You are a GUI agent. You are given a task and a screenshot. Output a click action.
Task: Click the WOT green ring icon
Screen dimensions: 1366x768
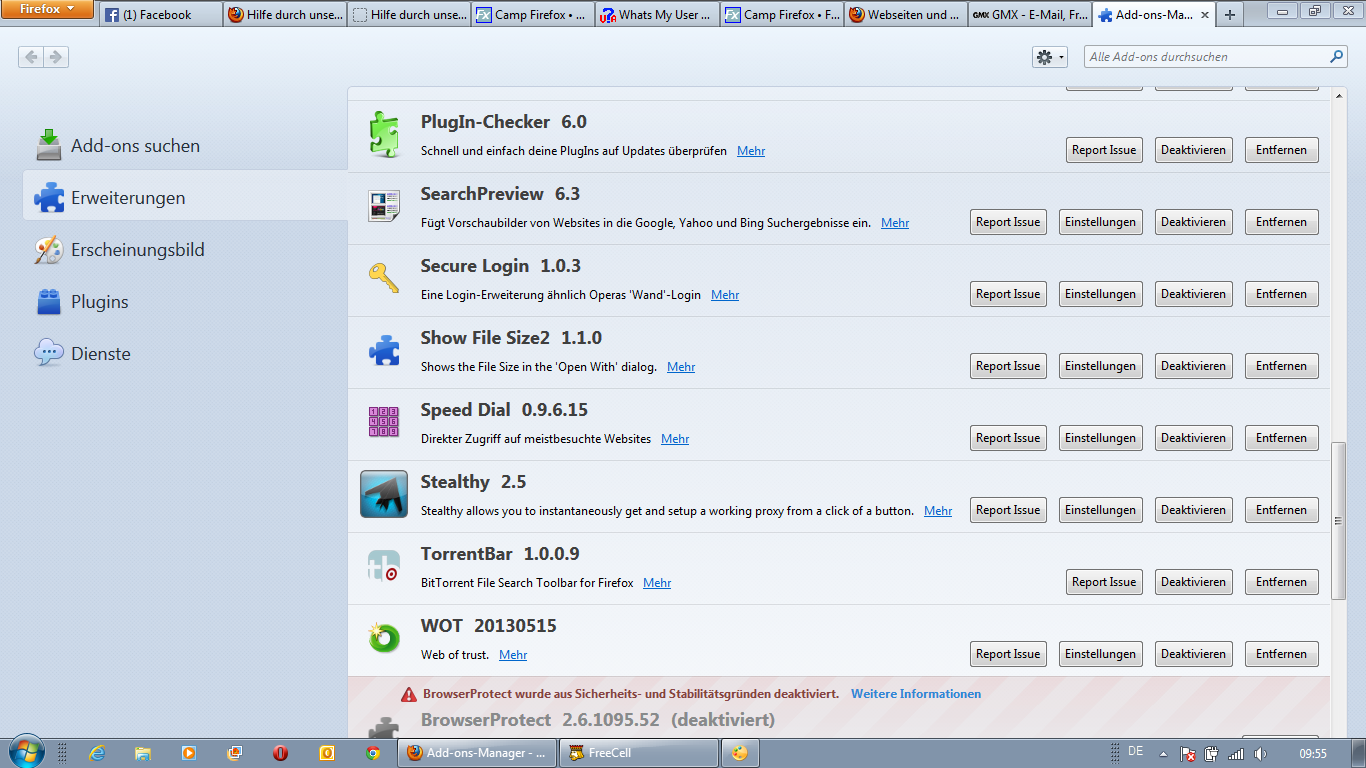point(384,638)
